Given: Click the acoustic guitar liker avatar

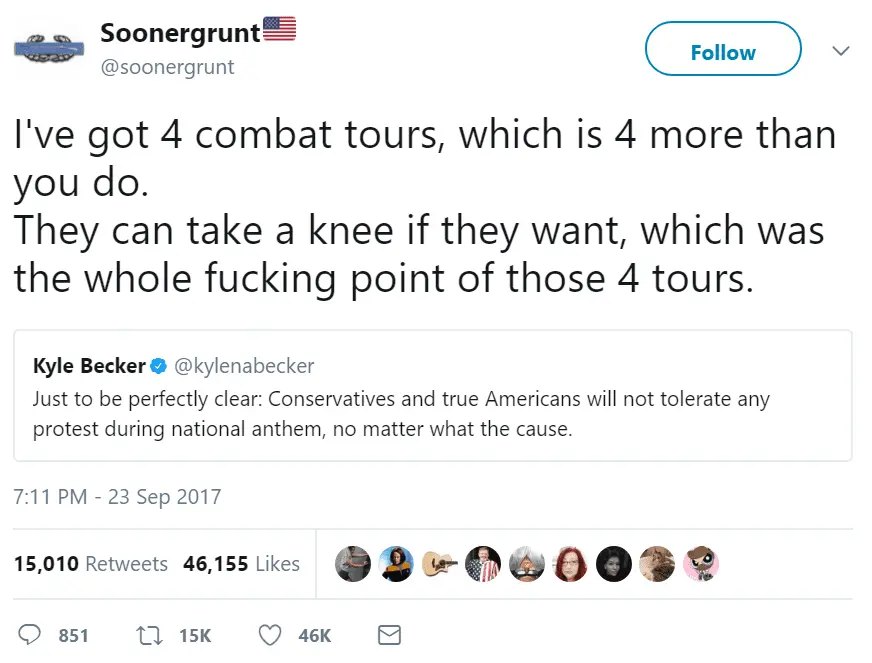Looking at the screenshot, I should tap(441, 563).
